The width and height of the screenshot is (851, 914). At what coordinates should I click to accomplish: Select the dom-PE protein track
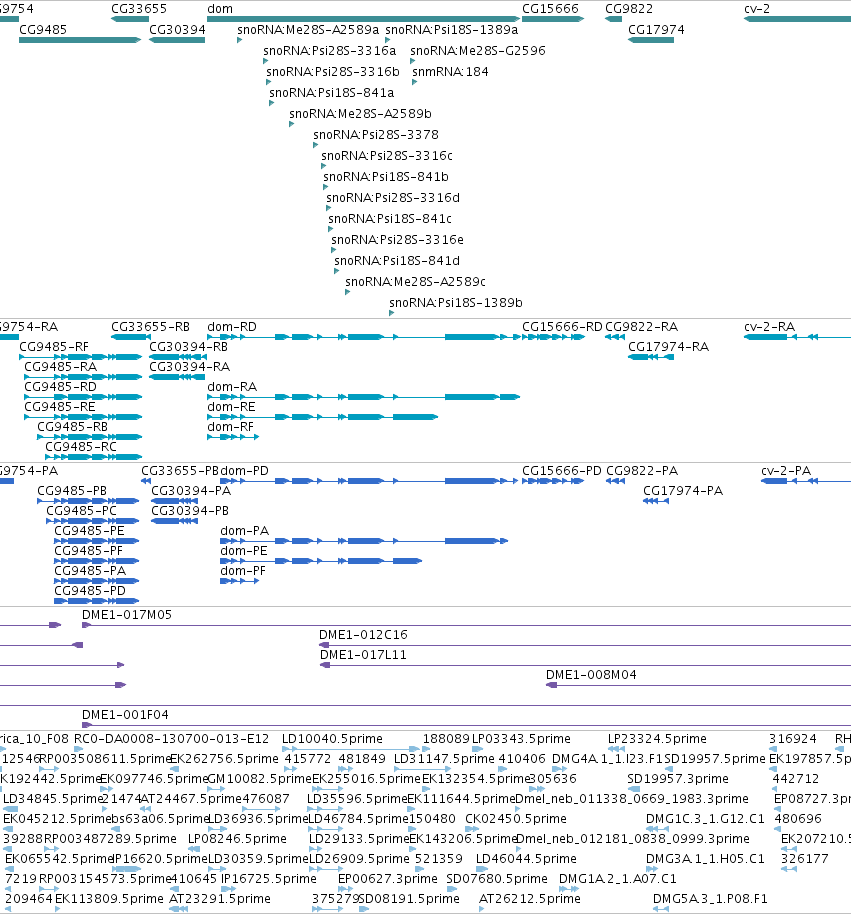click(321, 561)
